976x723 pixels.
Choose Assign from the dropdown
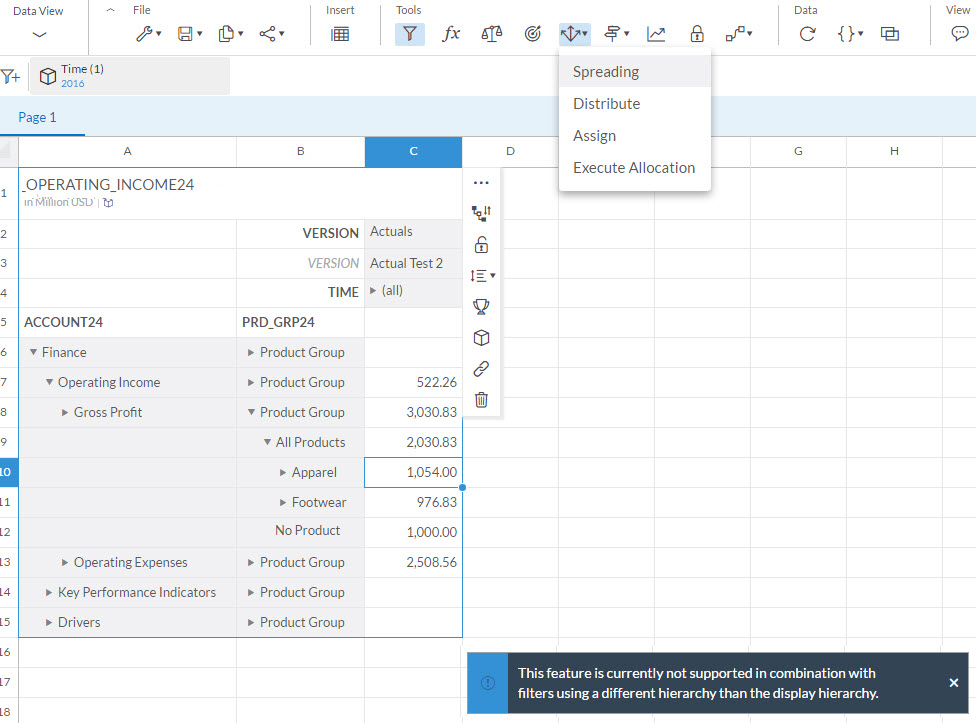pyautogui.click(x=635, y=136)
